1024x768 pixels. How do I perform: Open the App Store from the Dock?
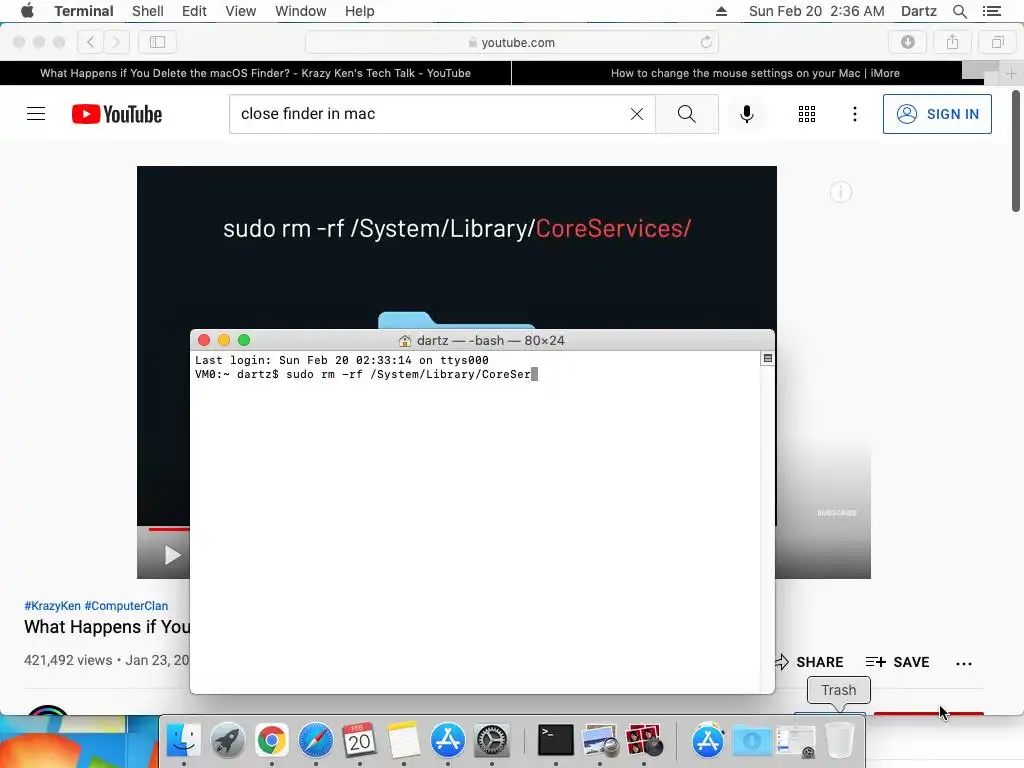[447, 741]
